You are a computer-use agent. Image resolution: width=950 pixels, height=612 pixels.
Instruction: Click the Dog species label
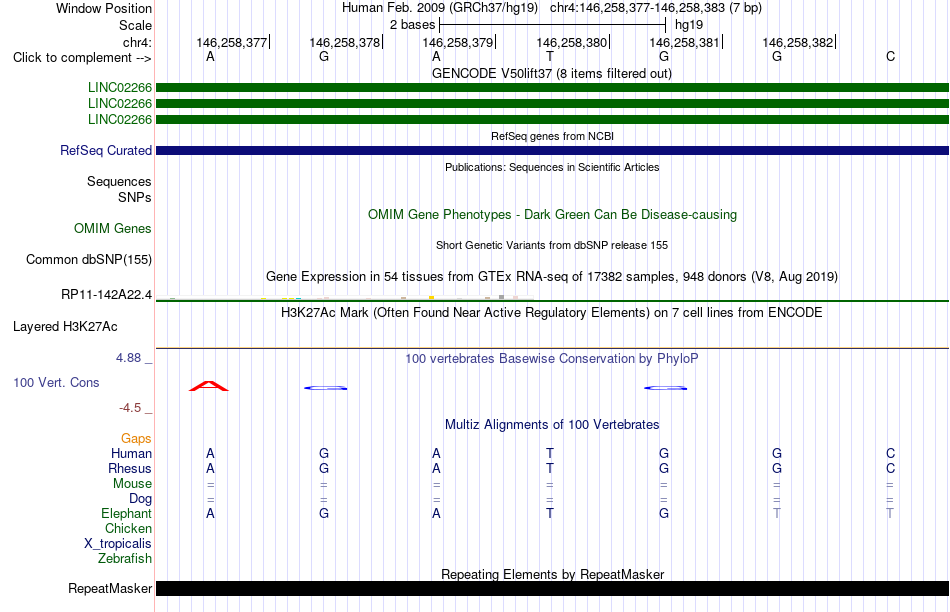140,499
